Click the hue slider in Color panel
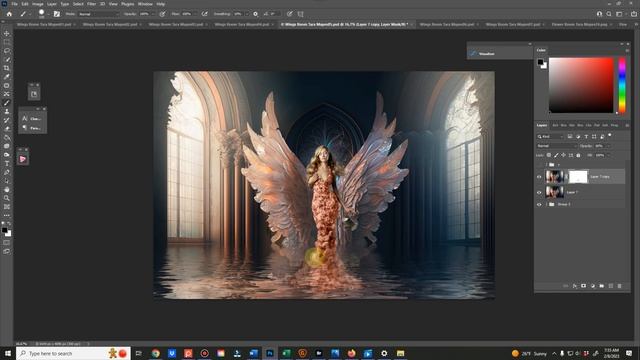 pyautogui.click(x=622, y=85)
